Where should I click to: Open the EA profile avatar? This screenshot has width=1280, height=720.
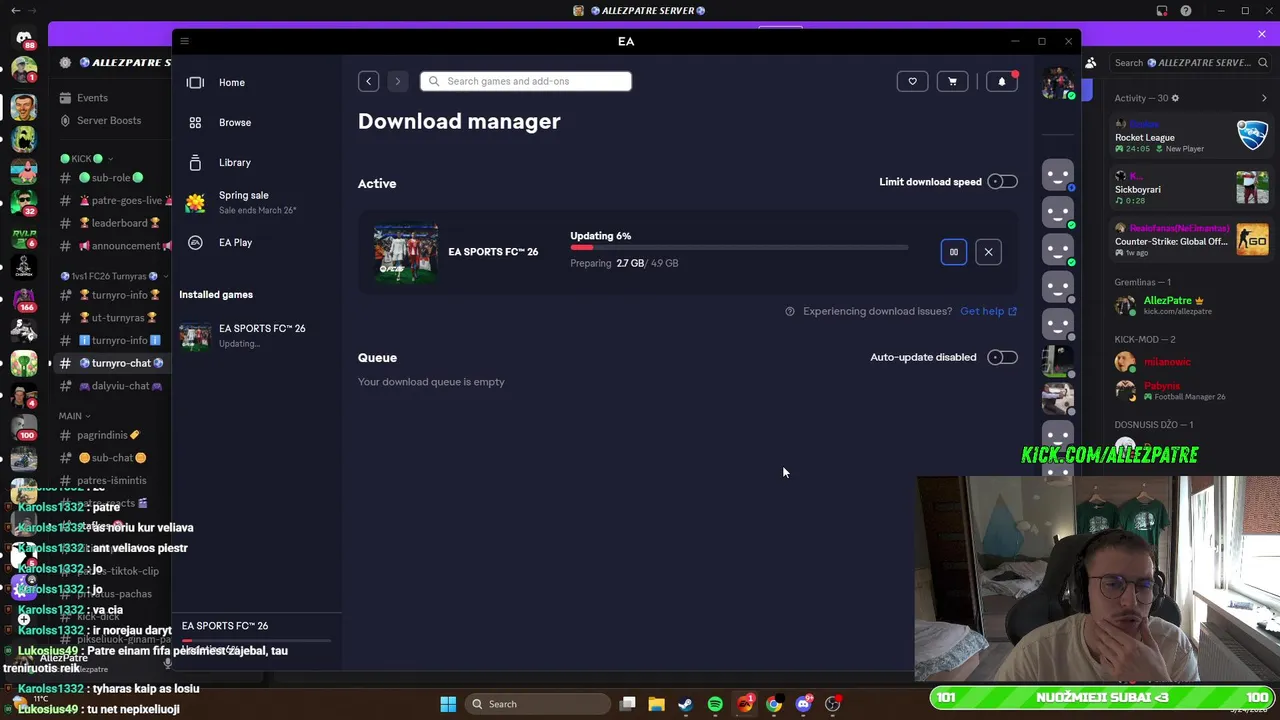click(1057, 83)
